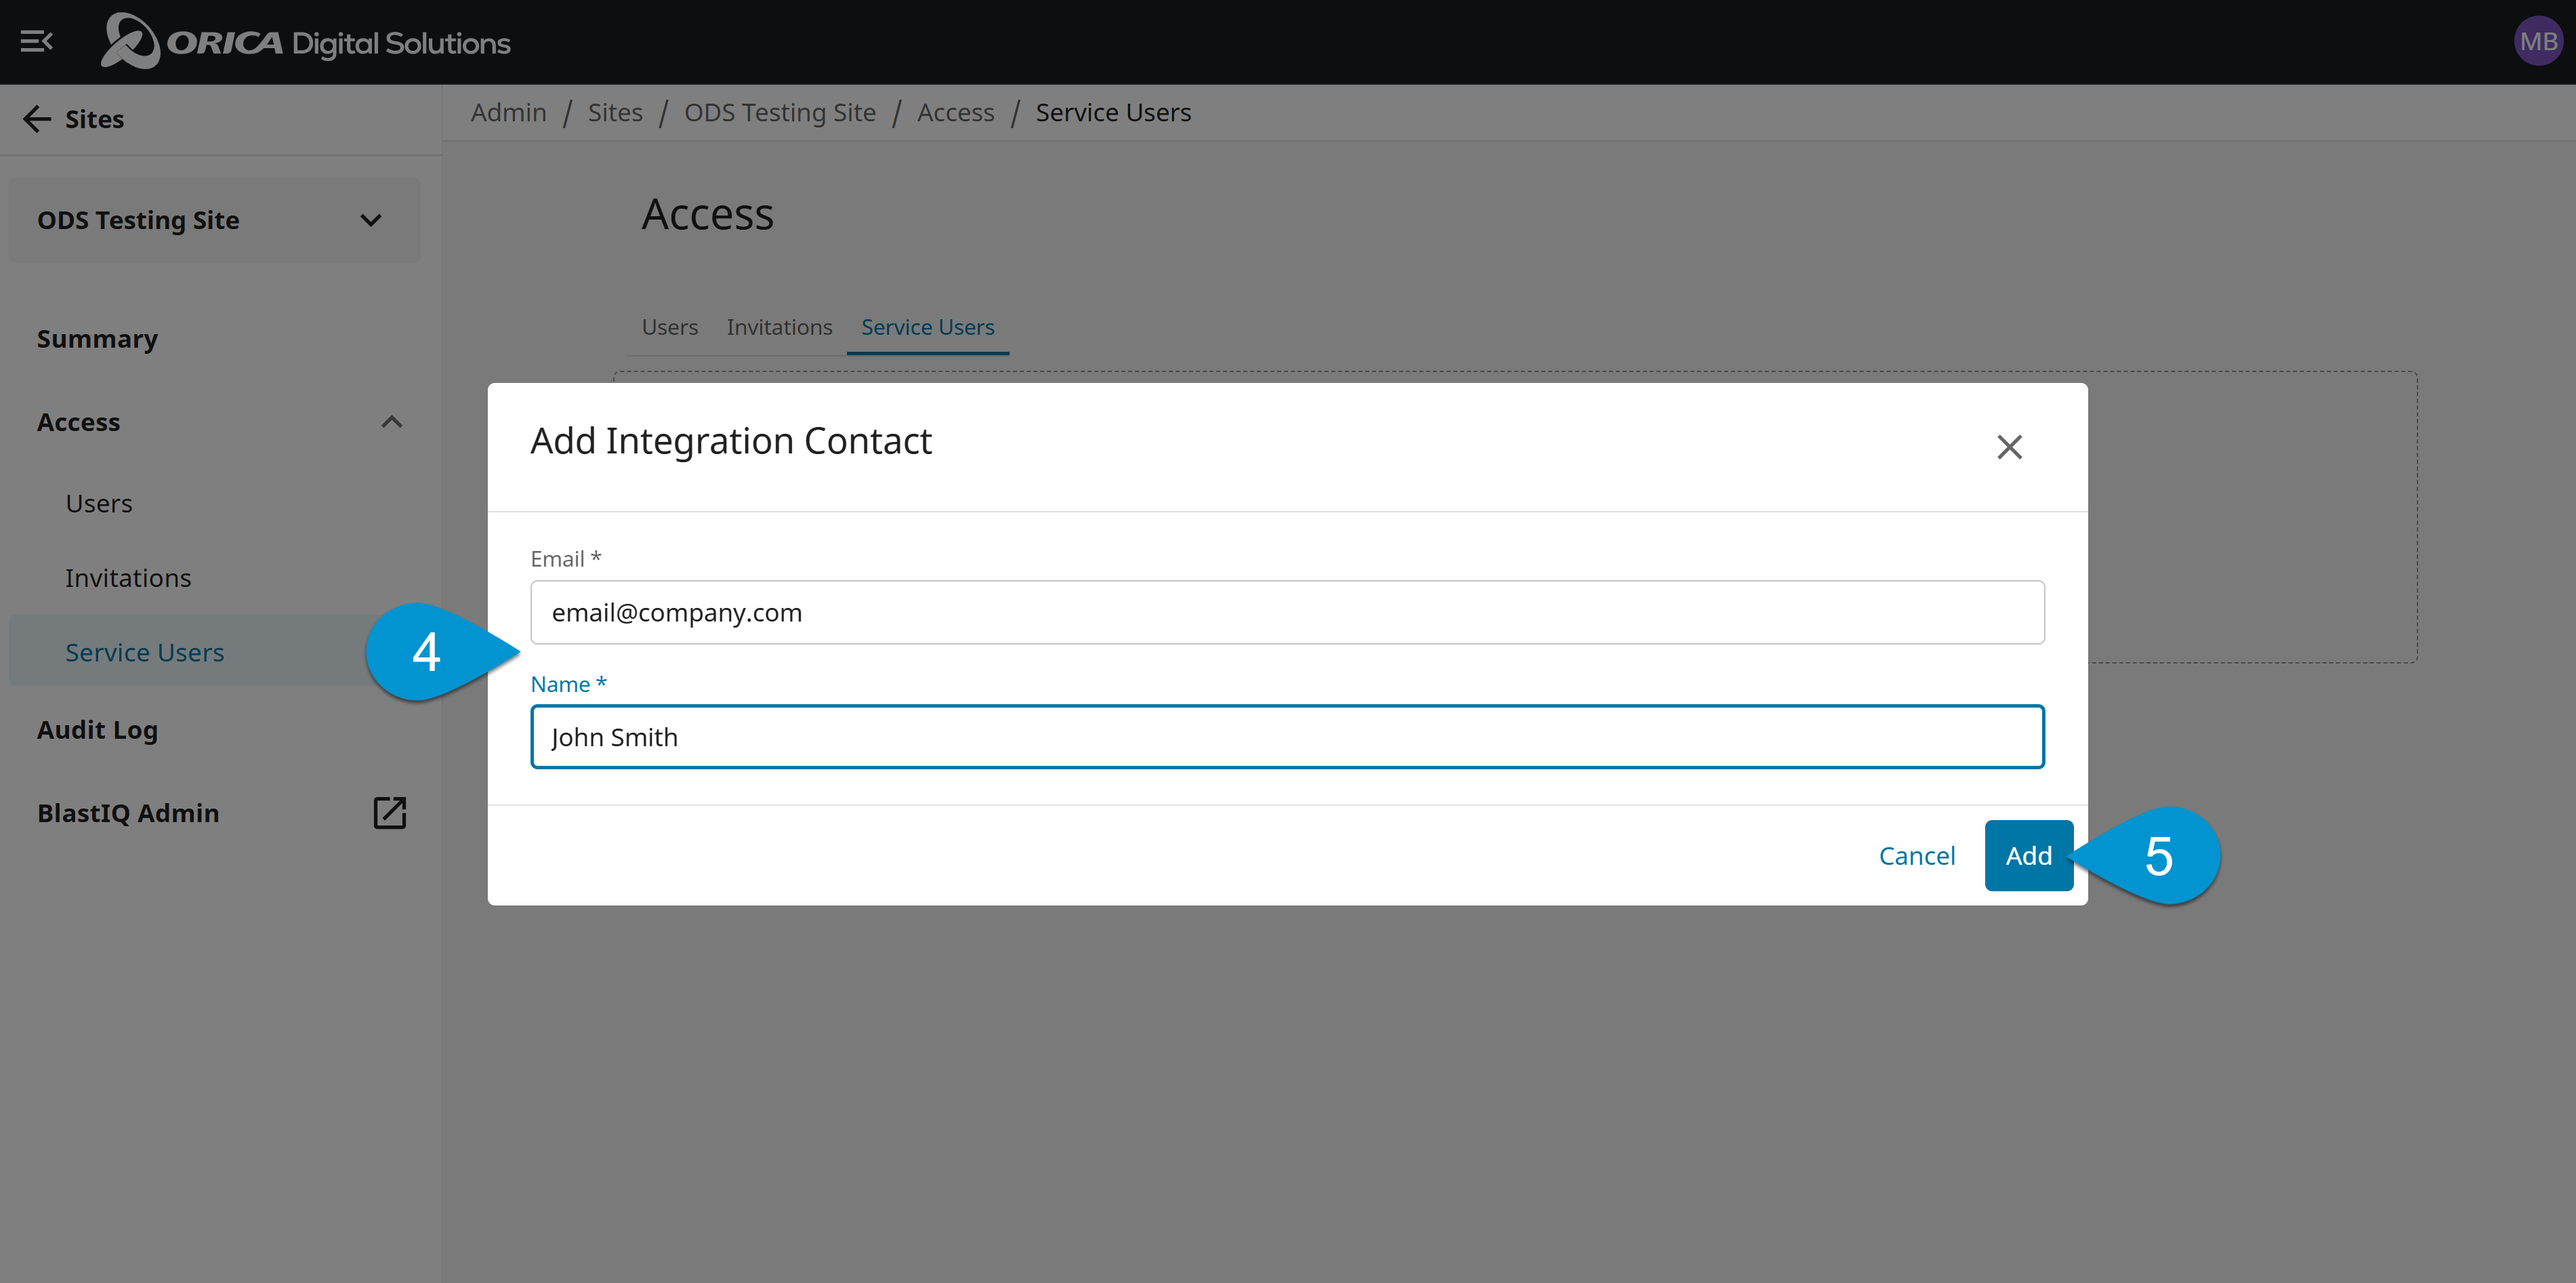This screenshot has width=2576, height=1283.
Task: Click the Orica Digital Solutions logo
Action: tap(306, 42)
